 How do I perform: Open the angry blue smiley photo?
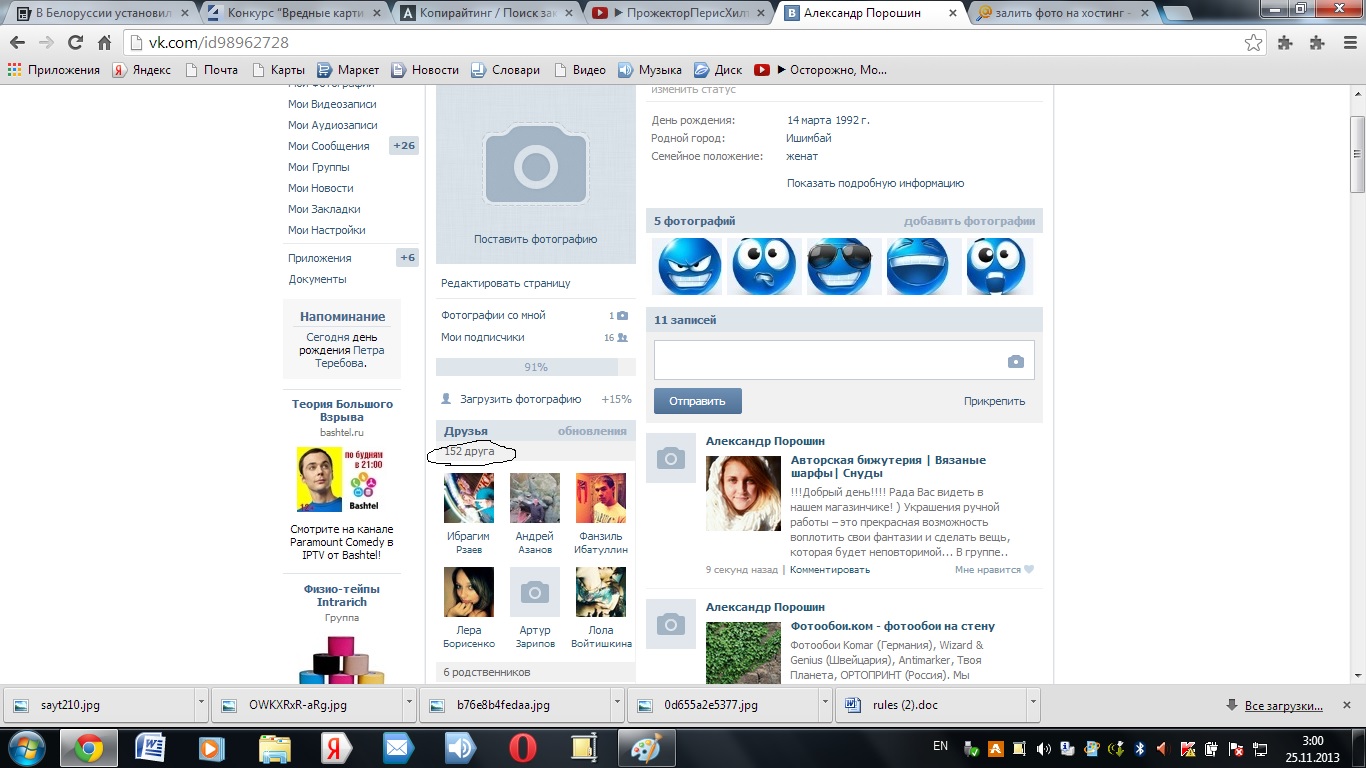[689, 266]
